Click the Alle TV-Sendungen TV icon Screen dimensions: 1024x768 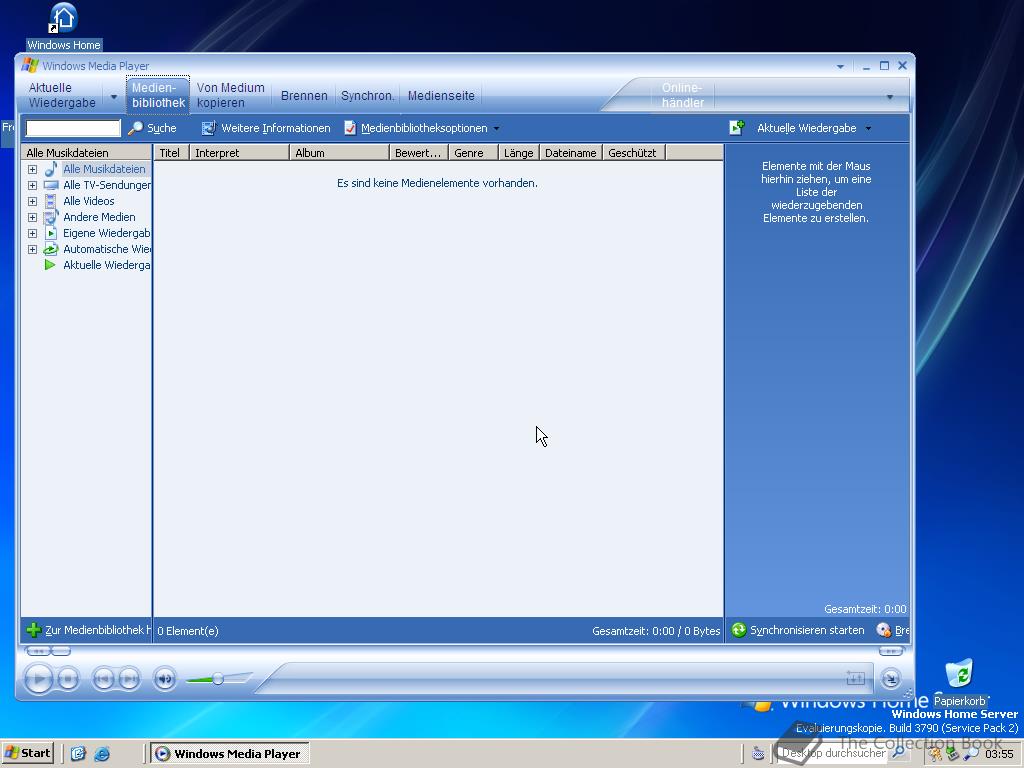51,185
